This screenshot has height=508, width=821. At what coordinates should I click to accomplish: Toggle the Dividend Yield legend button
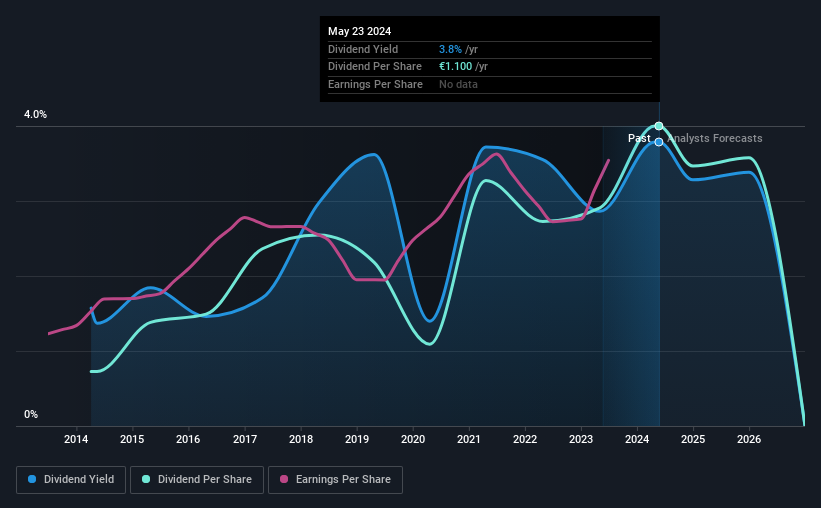point(71,480)
